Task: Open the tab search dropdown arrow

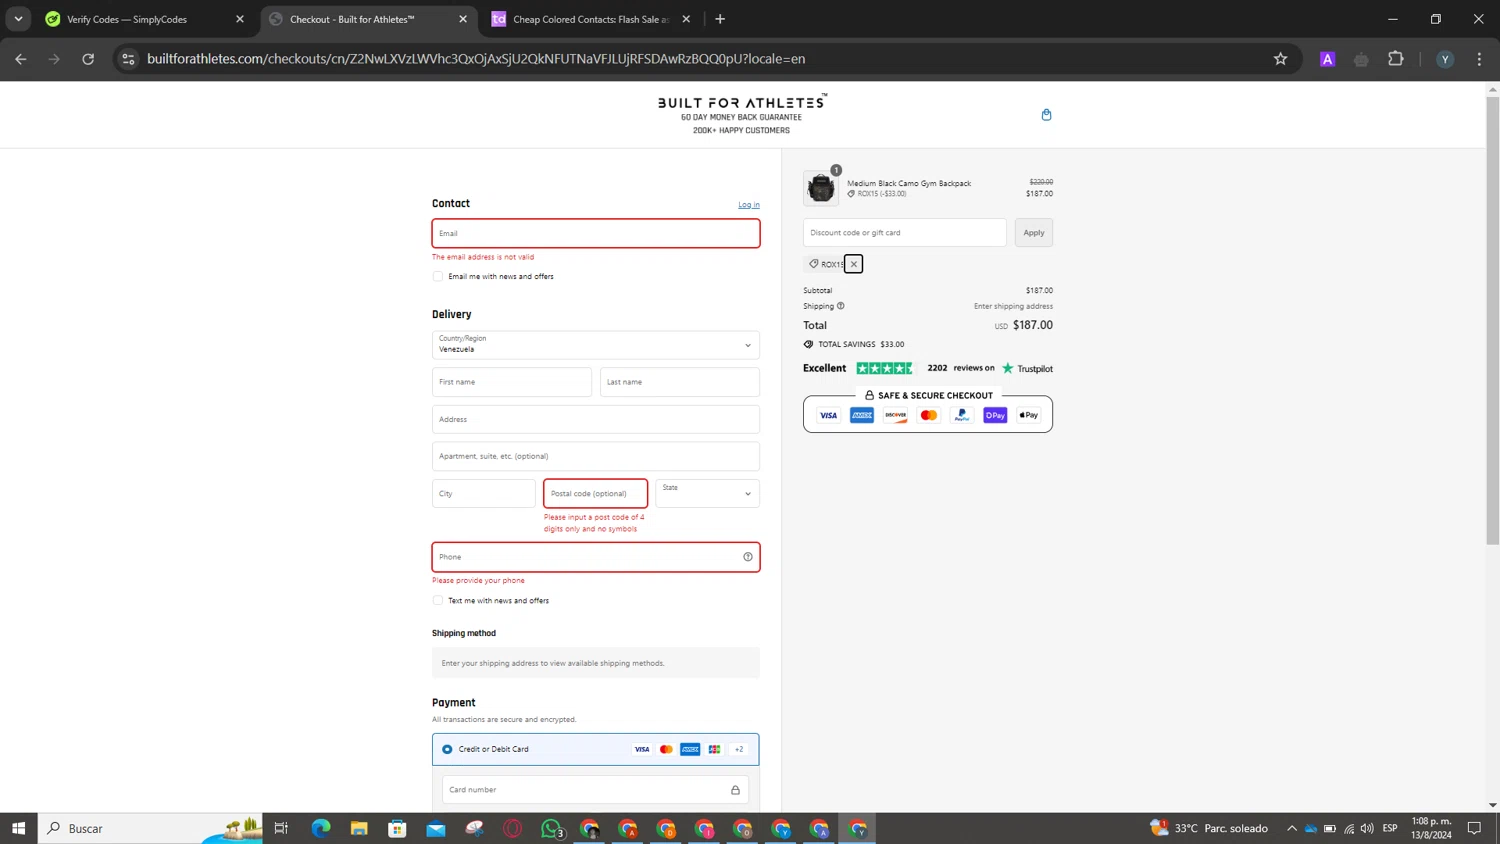Action: (18, 19)
